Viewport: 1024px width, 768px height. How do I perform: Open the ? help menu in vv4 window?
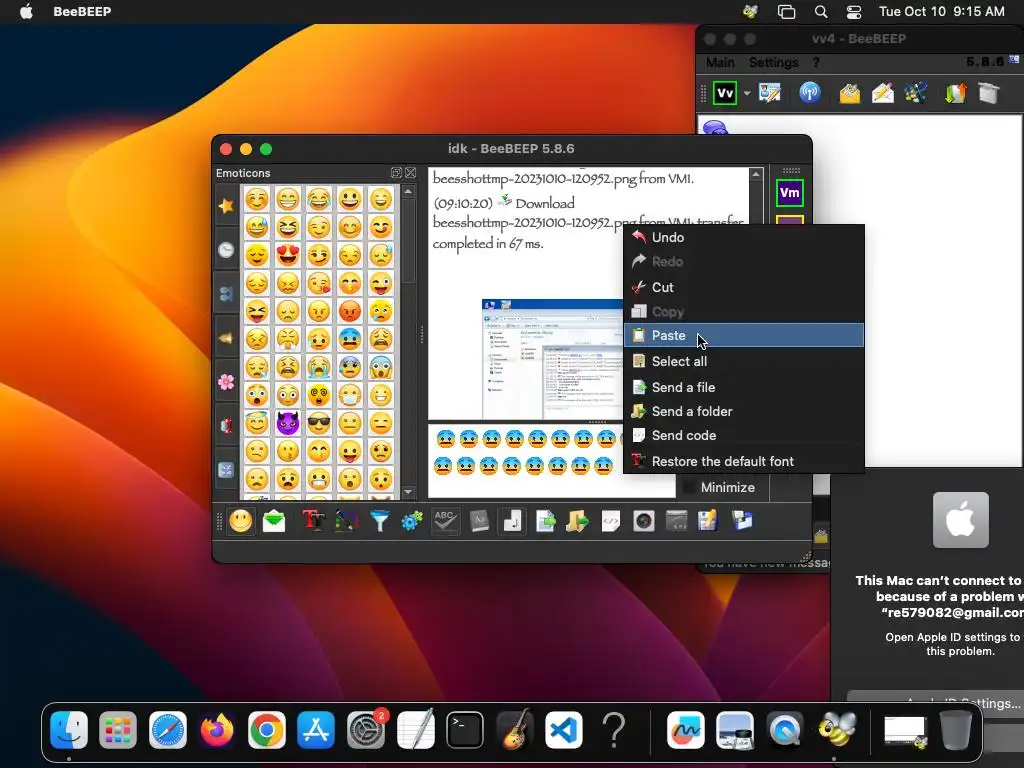pyautogui.click(x=816, y=63)
